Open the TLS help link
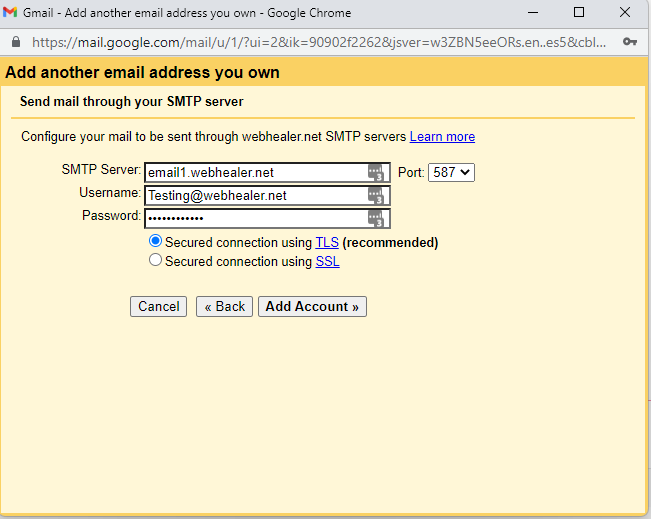 click(x=327, y=242)
